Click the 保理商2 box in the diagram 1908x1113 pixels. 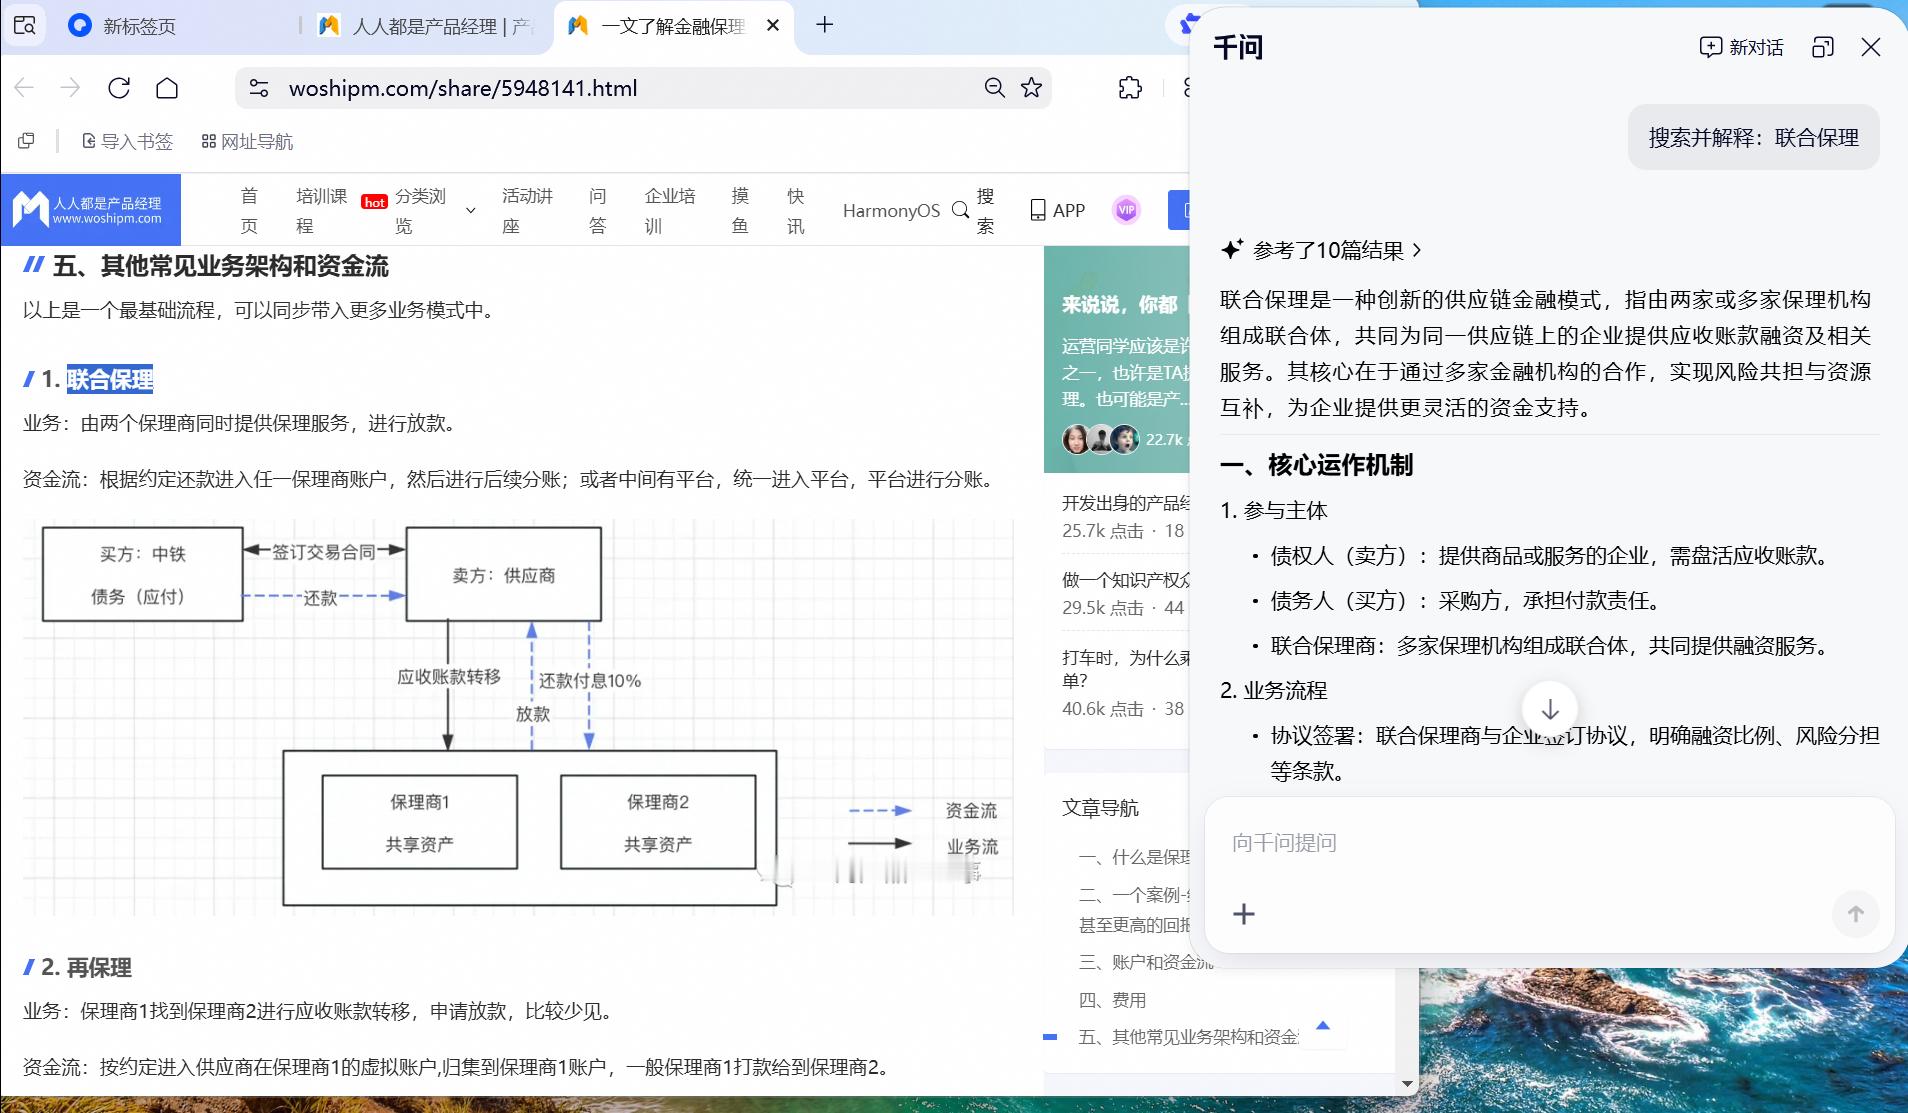pos(658,822)
